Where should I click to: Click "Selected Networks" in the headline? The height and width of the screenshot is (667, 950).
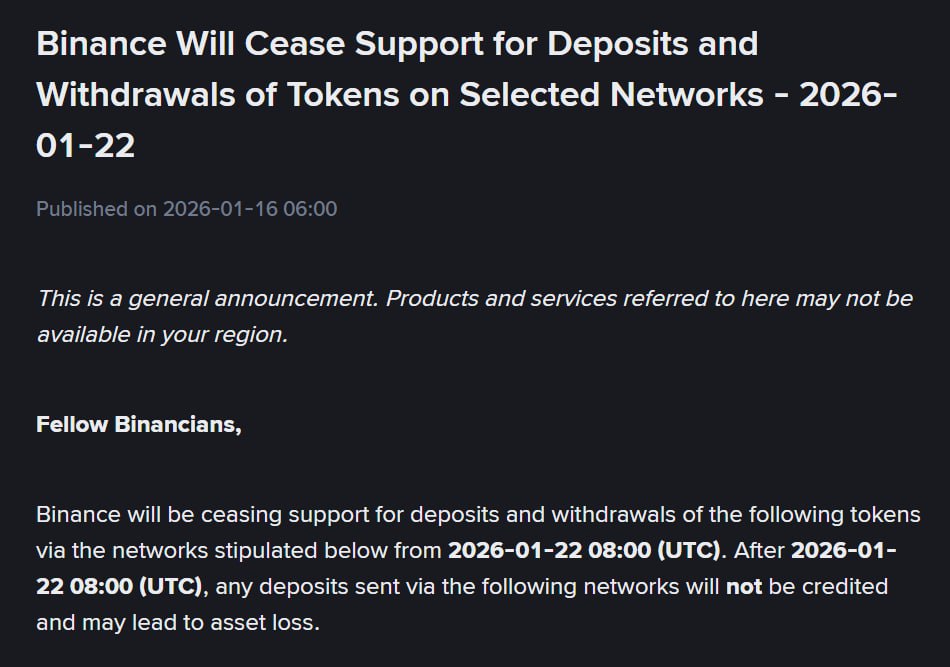(x=612, y=95)
